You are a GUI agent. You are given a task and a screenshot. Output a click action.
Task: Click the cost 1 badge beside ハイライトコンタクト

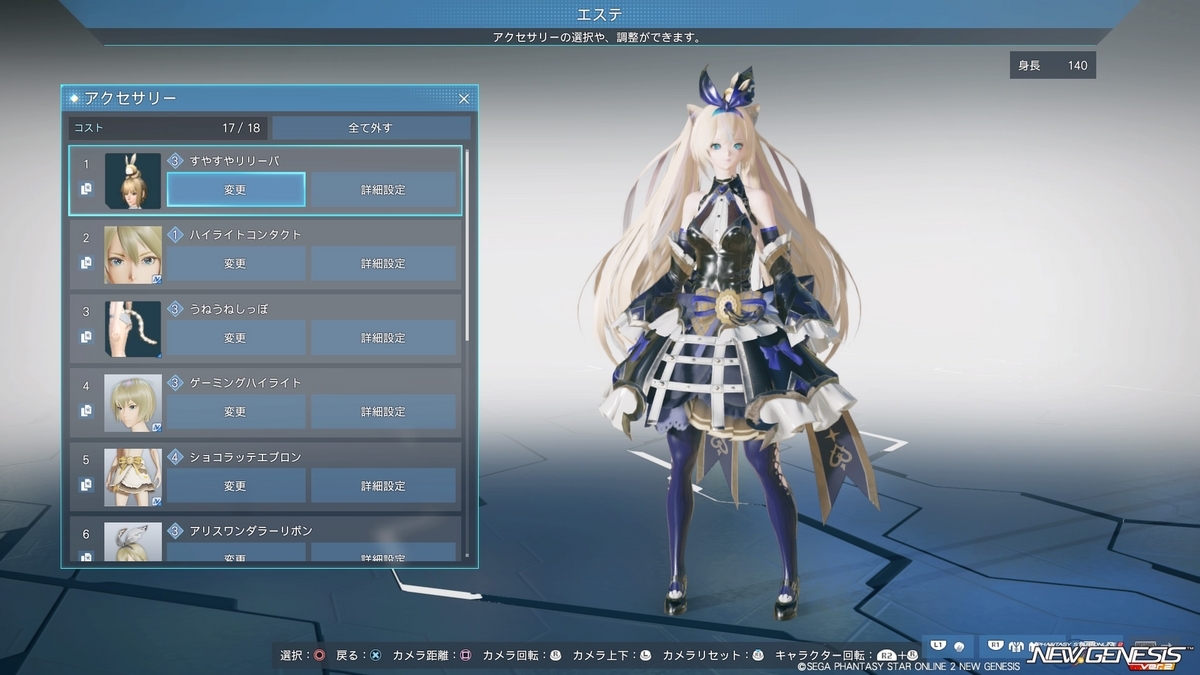(x=175, y=235)
